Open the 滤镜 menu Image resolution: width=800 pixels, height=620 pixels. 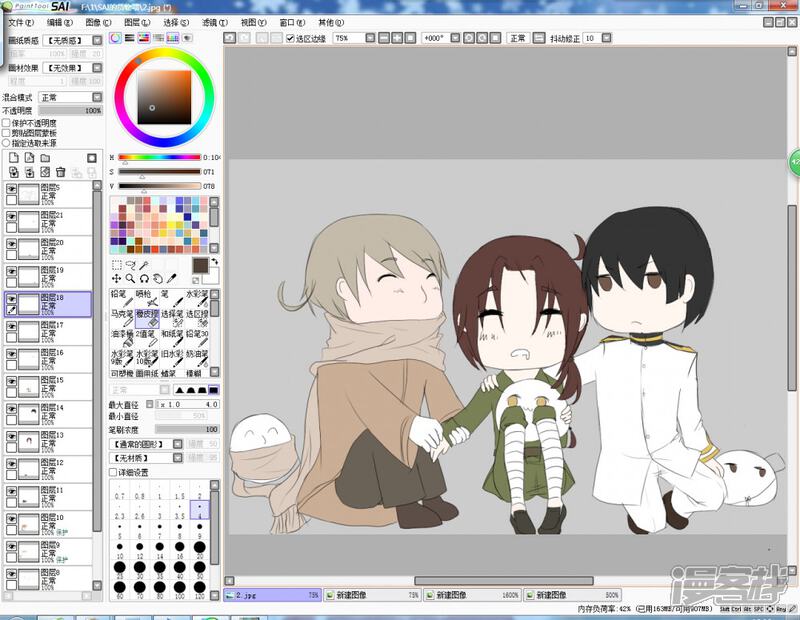pyautogui.click(x=210, y=21)
